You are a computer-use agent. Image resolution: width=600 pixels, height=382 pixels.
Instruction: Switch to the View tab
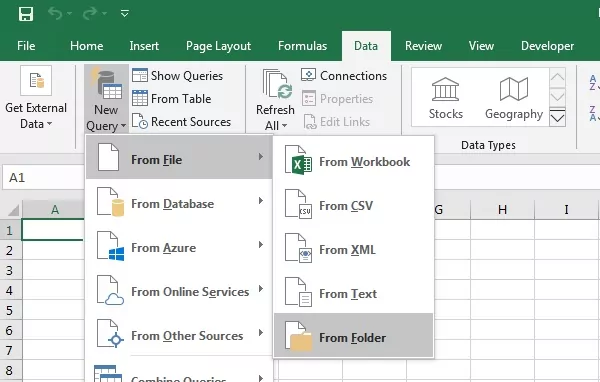pos(481,46)
